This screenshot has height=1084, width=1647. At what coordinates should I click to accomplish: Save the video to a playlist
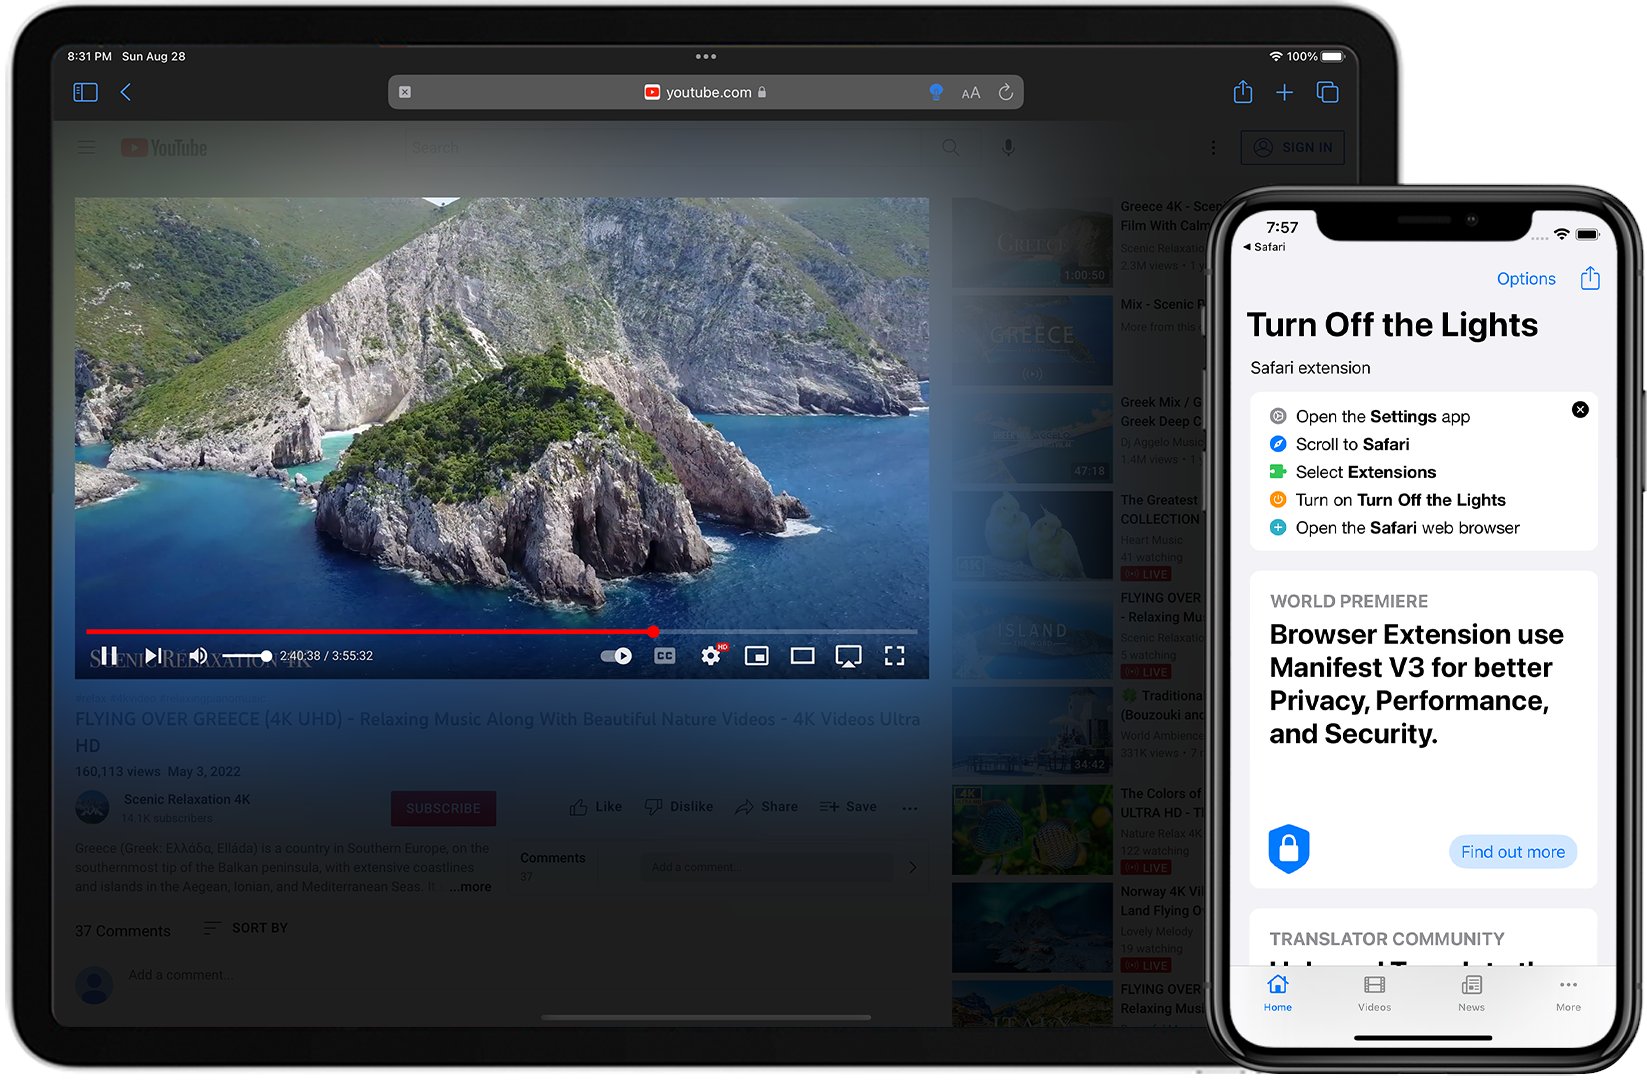(848, 807)
